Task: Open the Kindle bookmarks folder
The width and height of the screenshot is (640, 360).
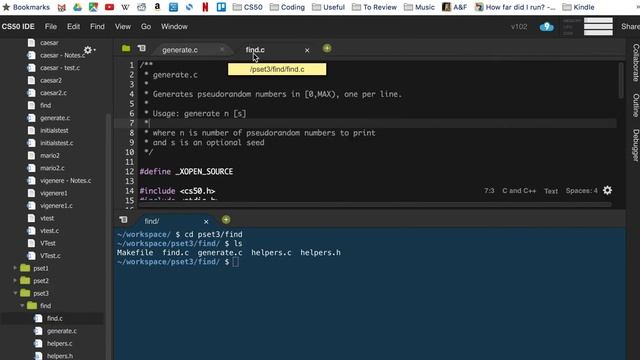Action: [x=578, y=7]
